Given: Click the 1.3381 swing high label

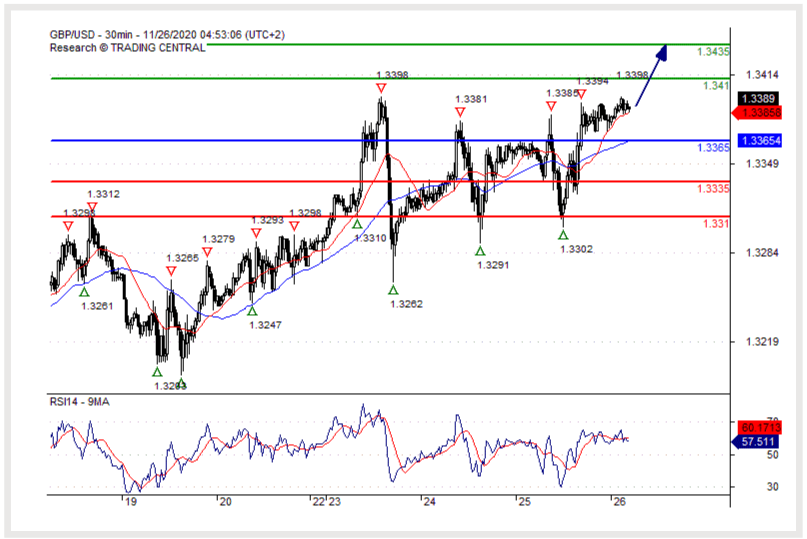Looking at the screenshot, I should pos(471,99).
